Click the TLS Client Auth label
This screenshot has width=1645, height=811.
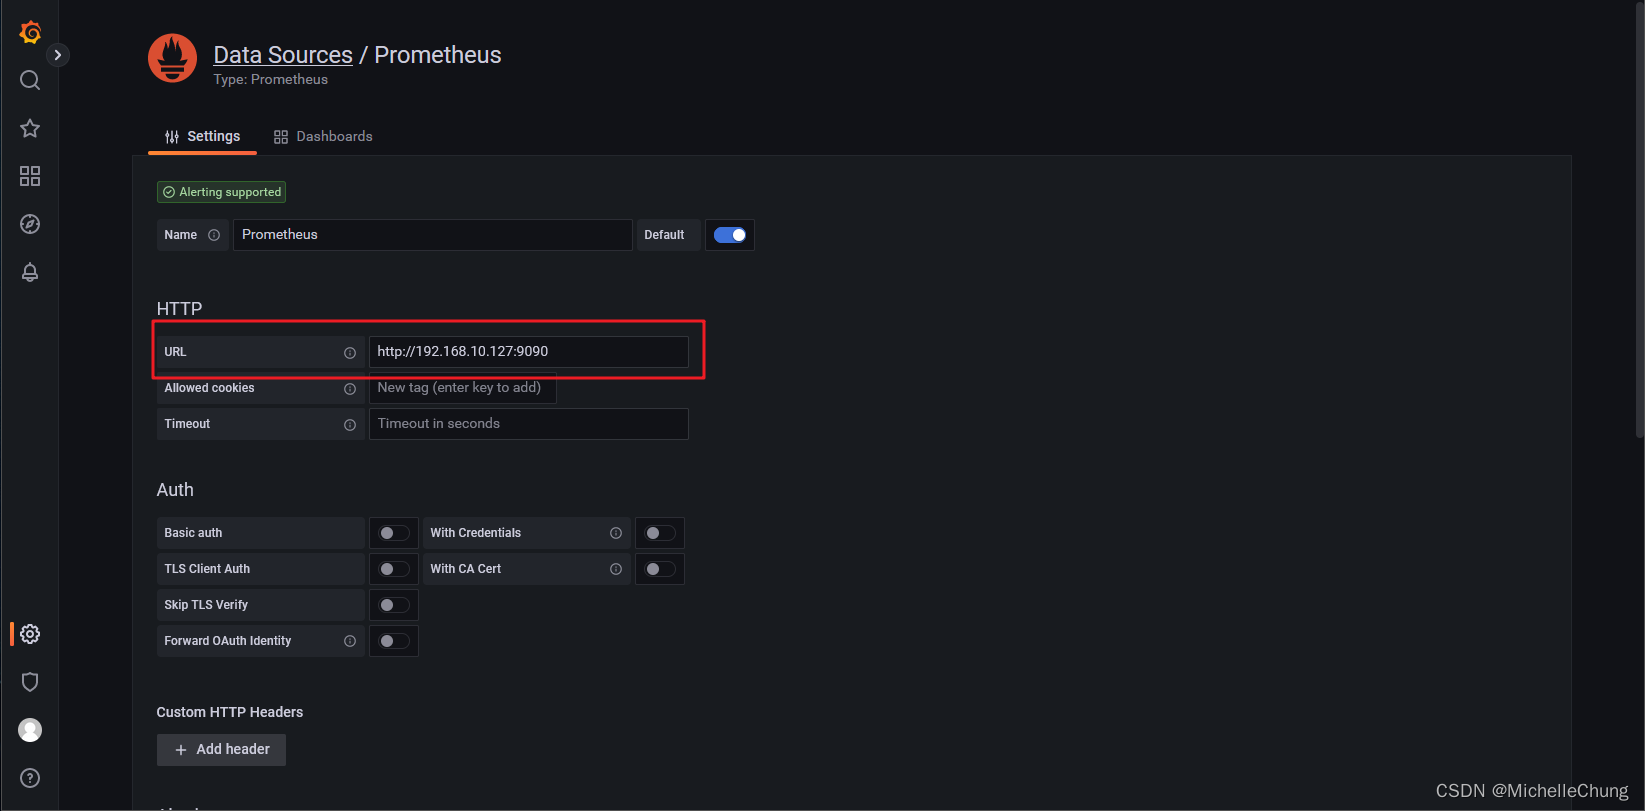[x=207, y=569]
